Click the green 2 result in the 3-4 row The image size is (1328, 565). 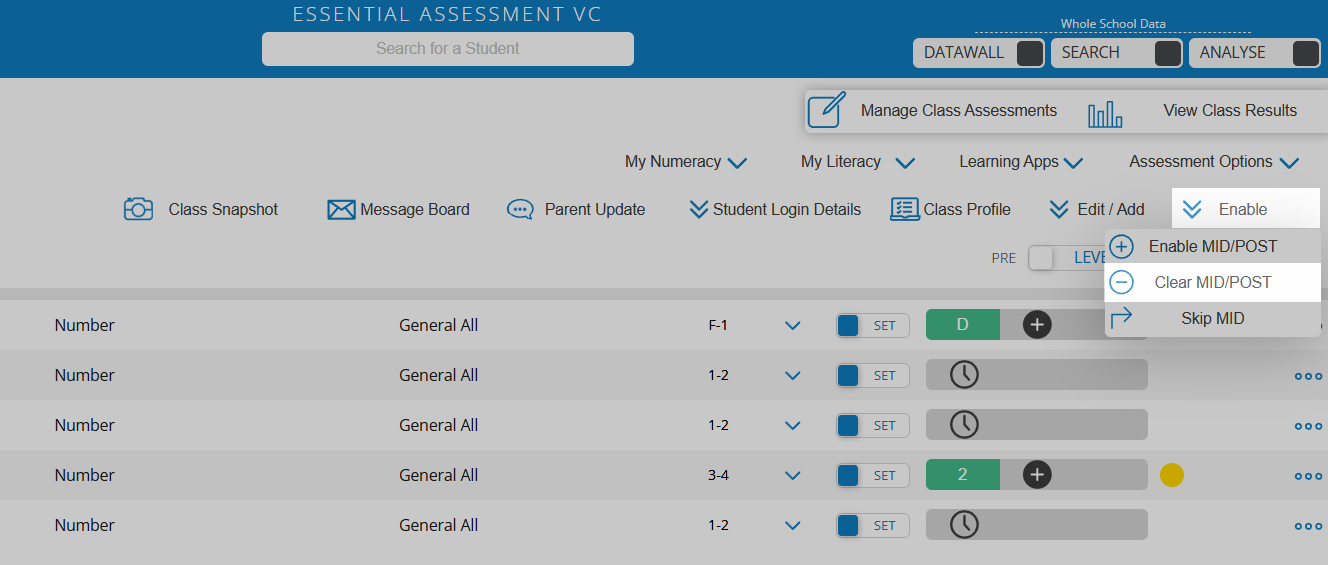(x=963, y=474)
